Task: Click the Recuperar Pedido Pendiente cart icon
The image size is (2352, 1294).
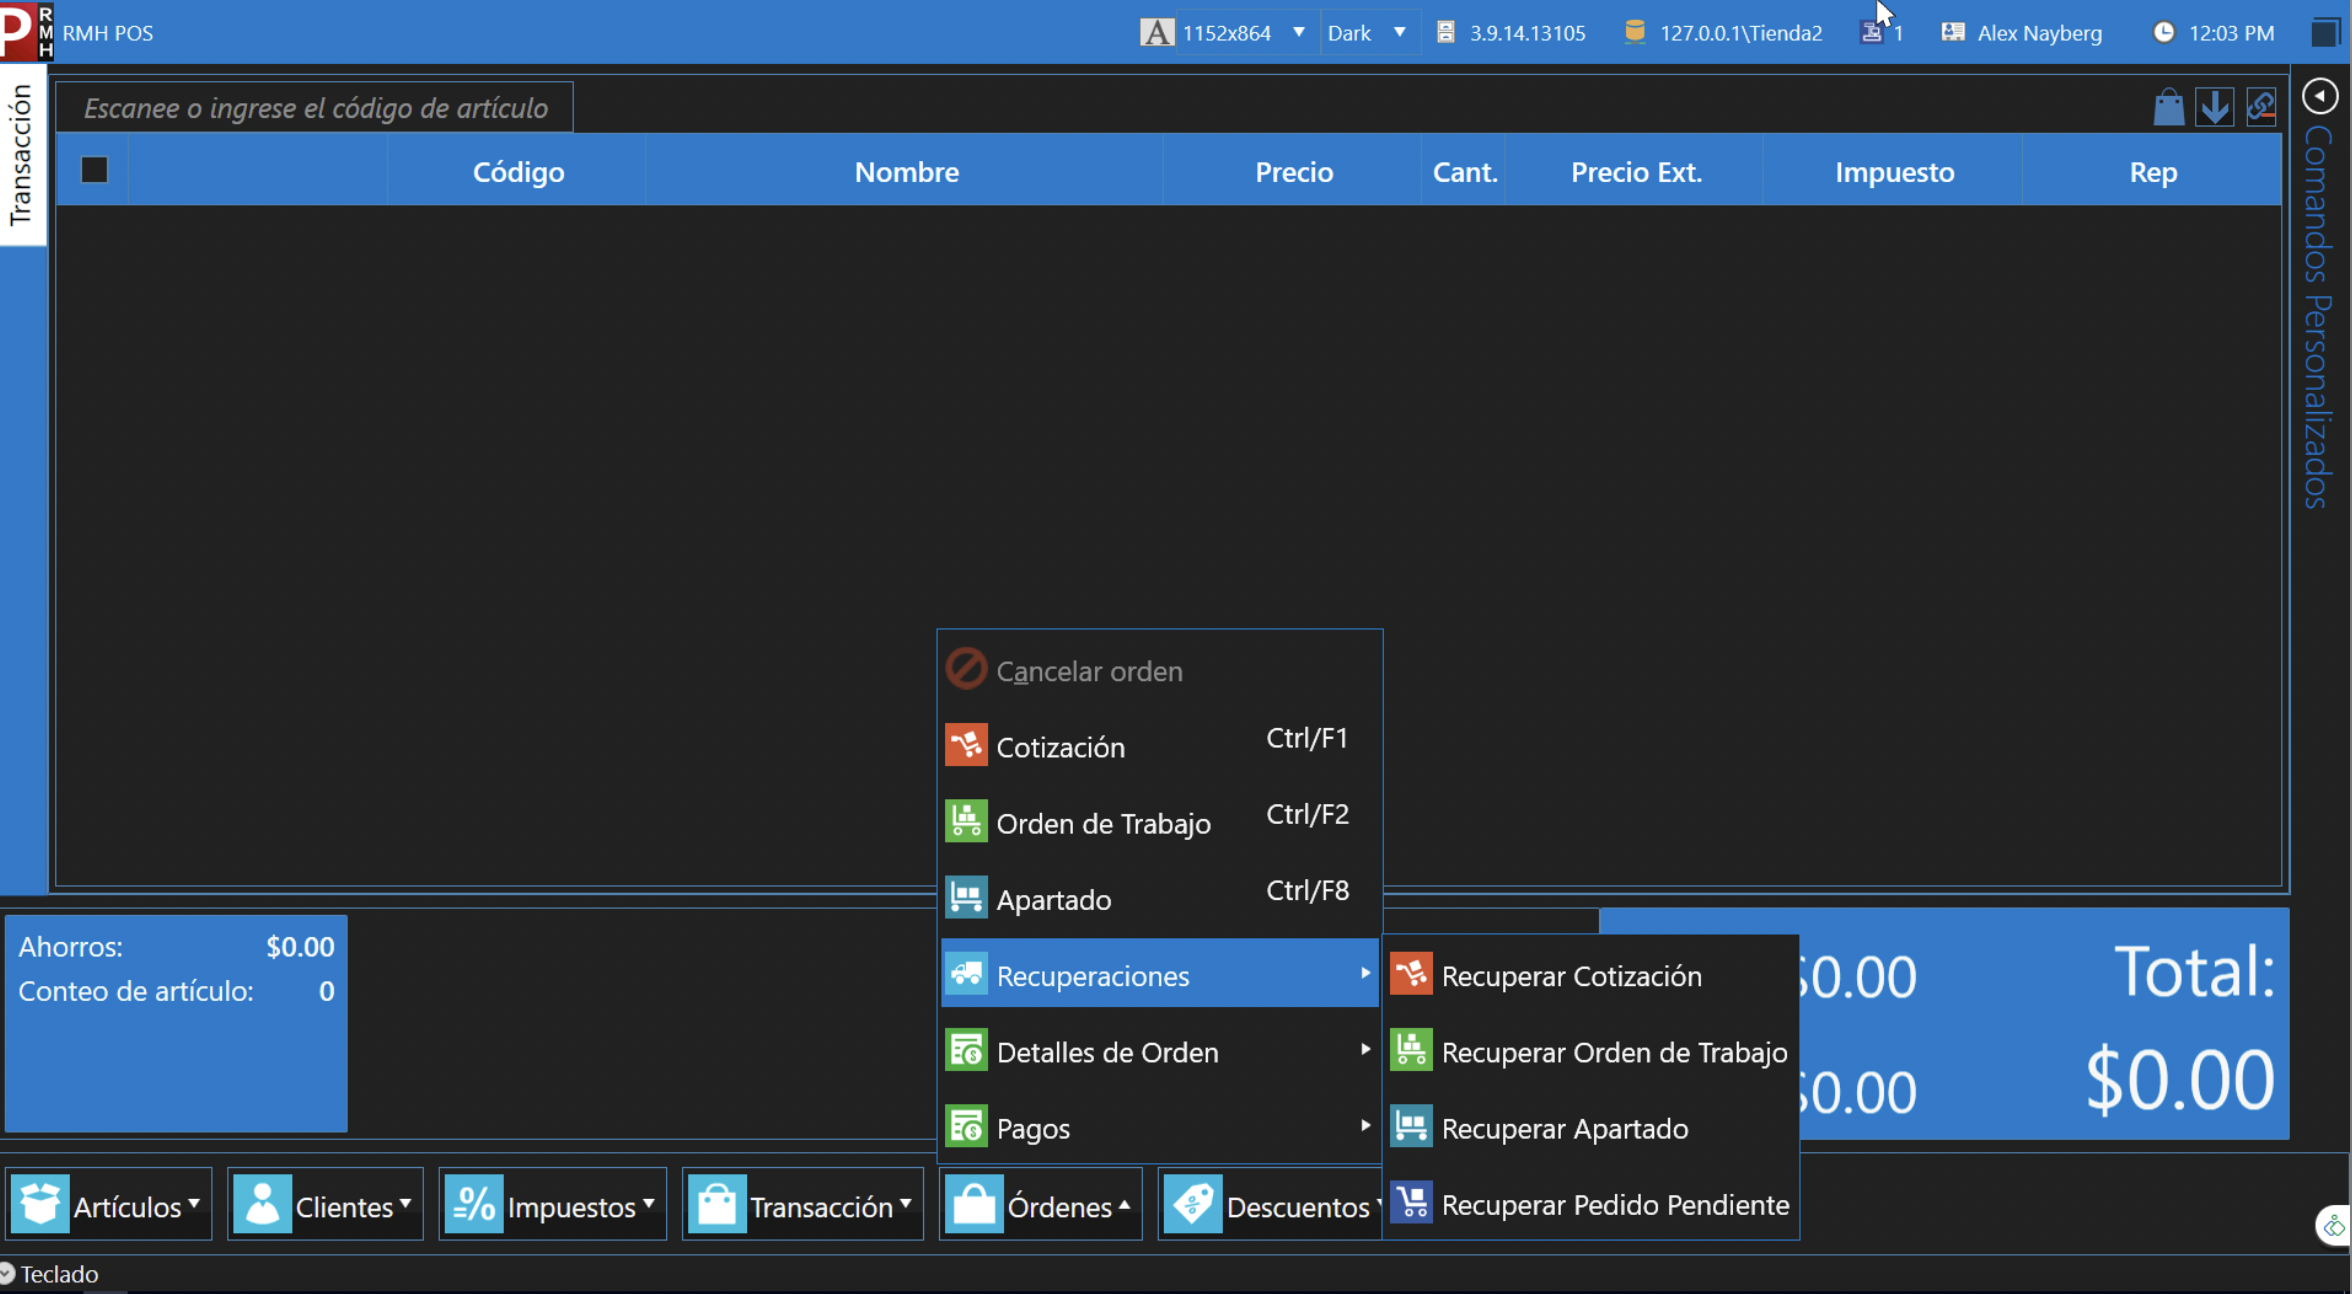Action: tap(1411, 1204)
